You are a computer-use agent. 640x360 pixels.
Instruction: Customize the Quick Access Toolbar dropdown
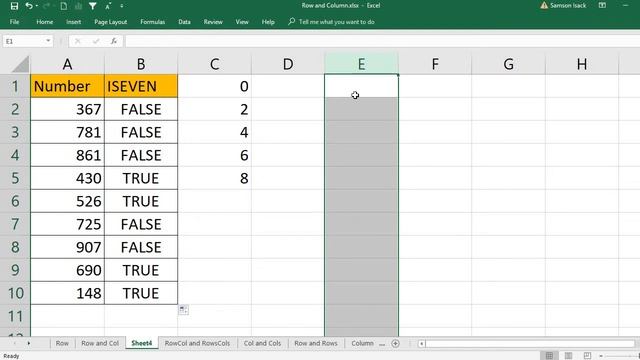tap(122, 6)
